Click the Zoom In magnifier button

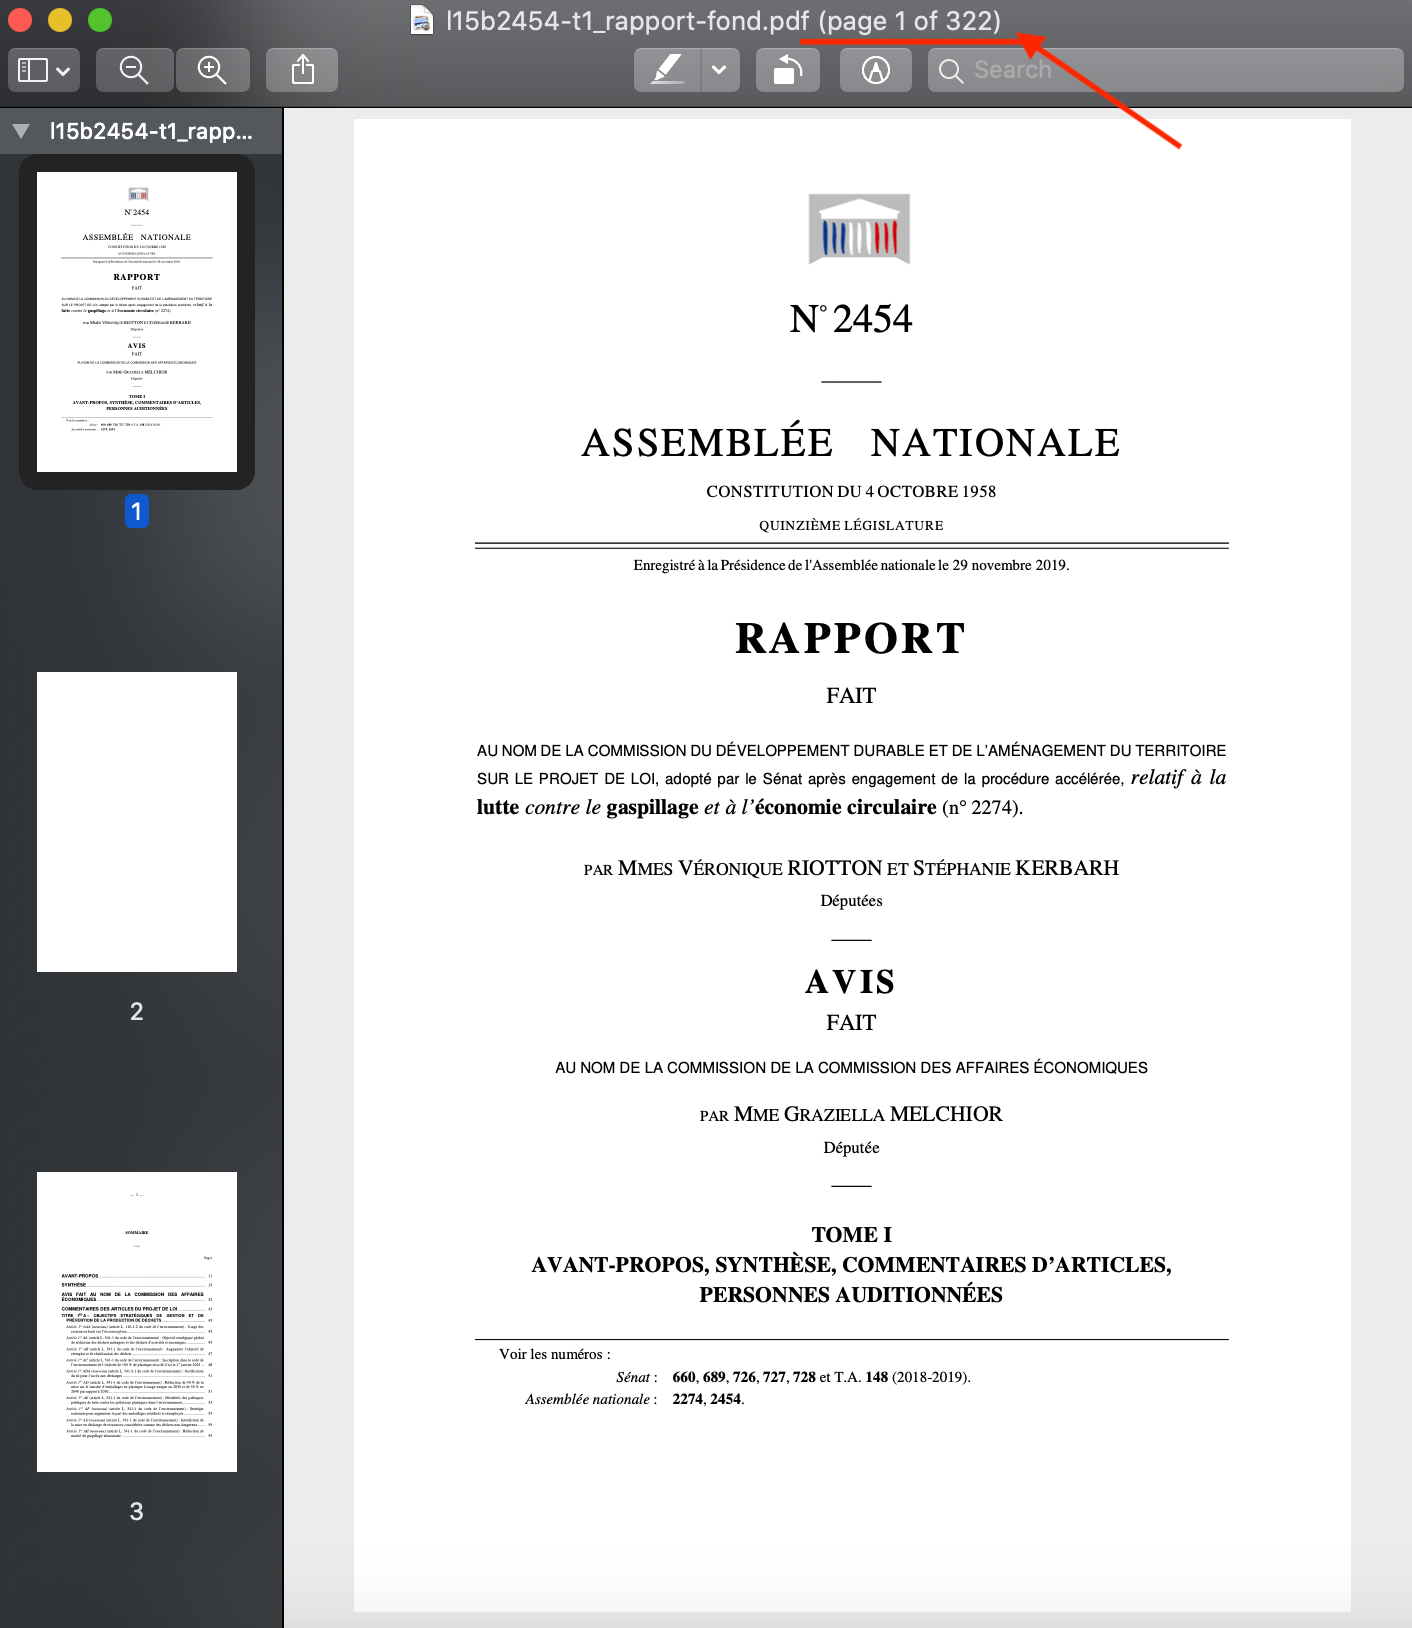212,70
